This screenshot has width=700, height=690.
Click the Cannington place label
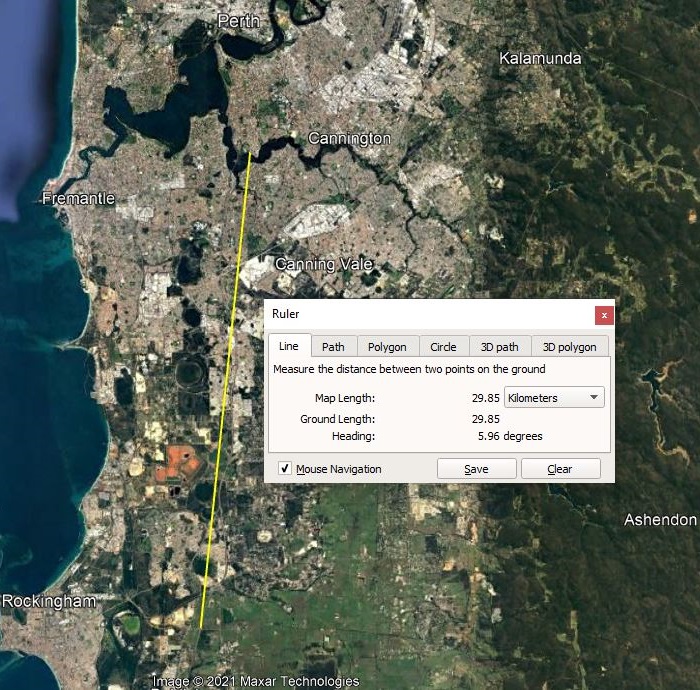pos(349,138)
